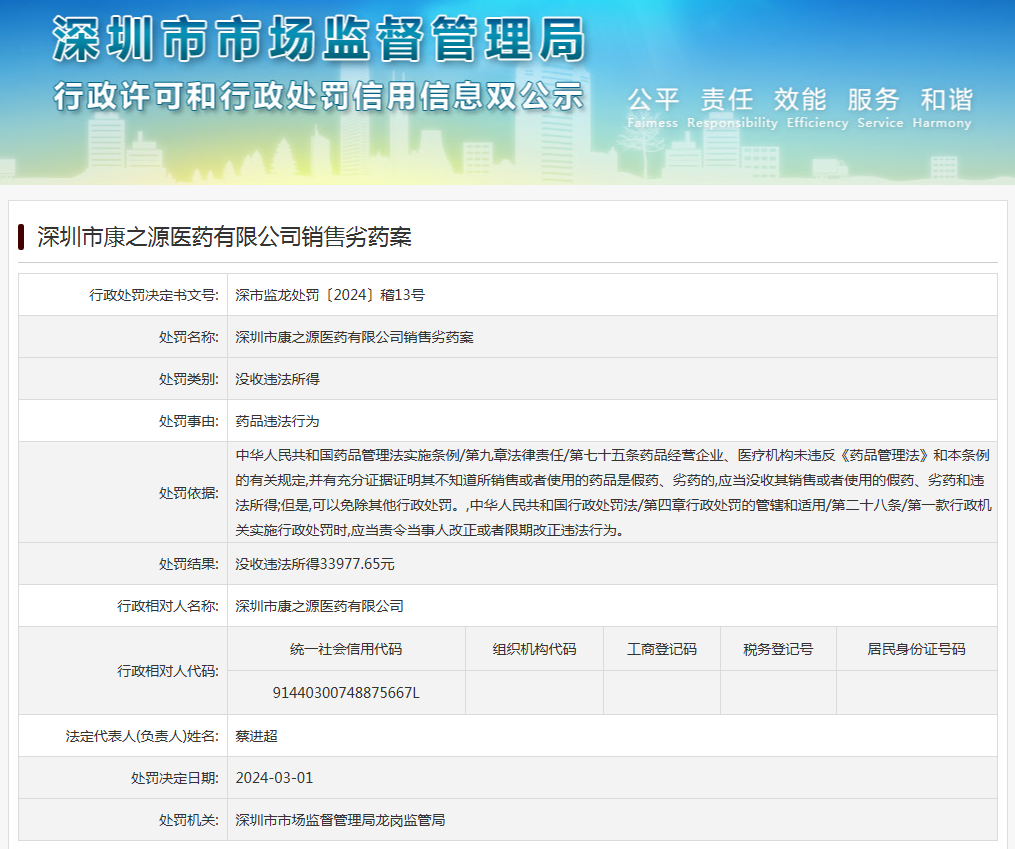Click the 行政相对人名称 label

point(168,606)
